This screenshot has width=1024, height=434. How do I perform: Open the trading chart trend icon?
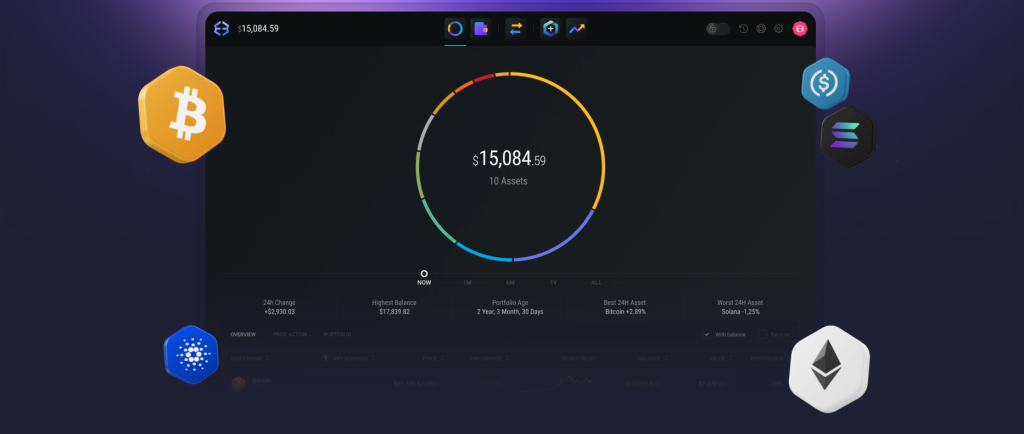coord(577,29)
